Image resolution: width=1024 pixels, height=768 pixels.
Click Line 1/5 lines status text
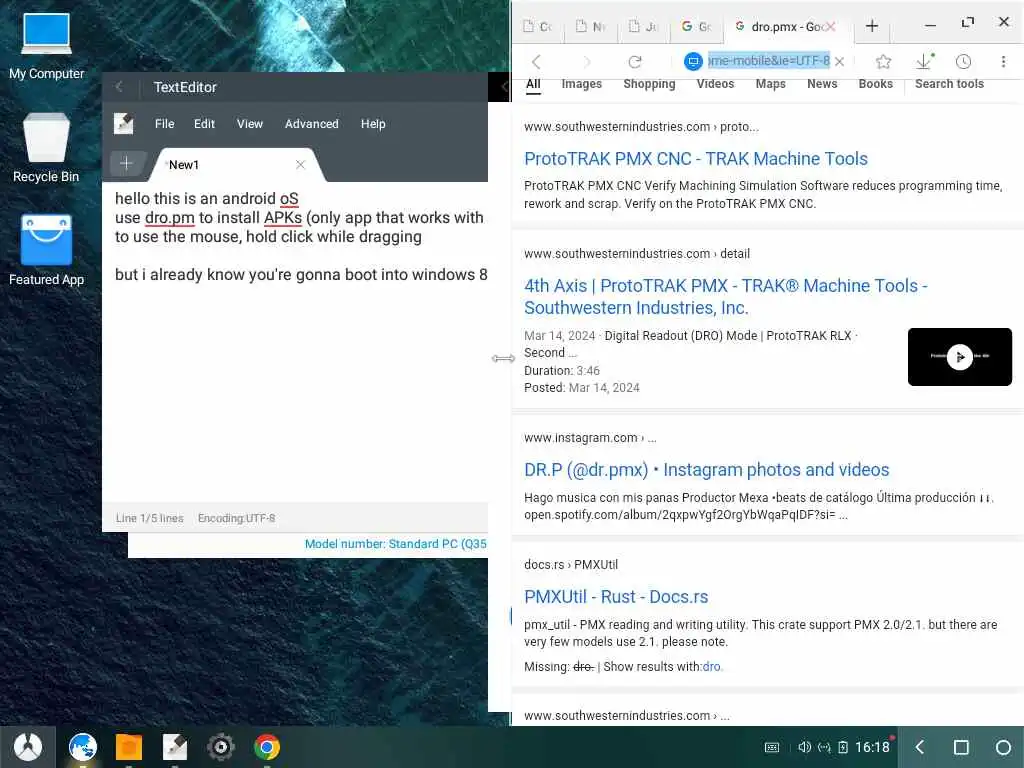[x=150, y=518]
